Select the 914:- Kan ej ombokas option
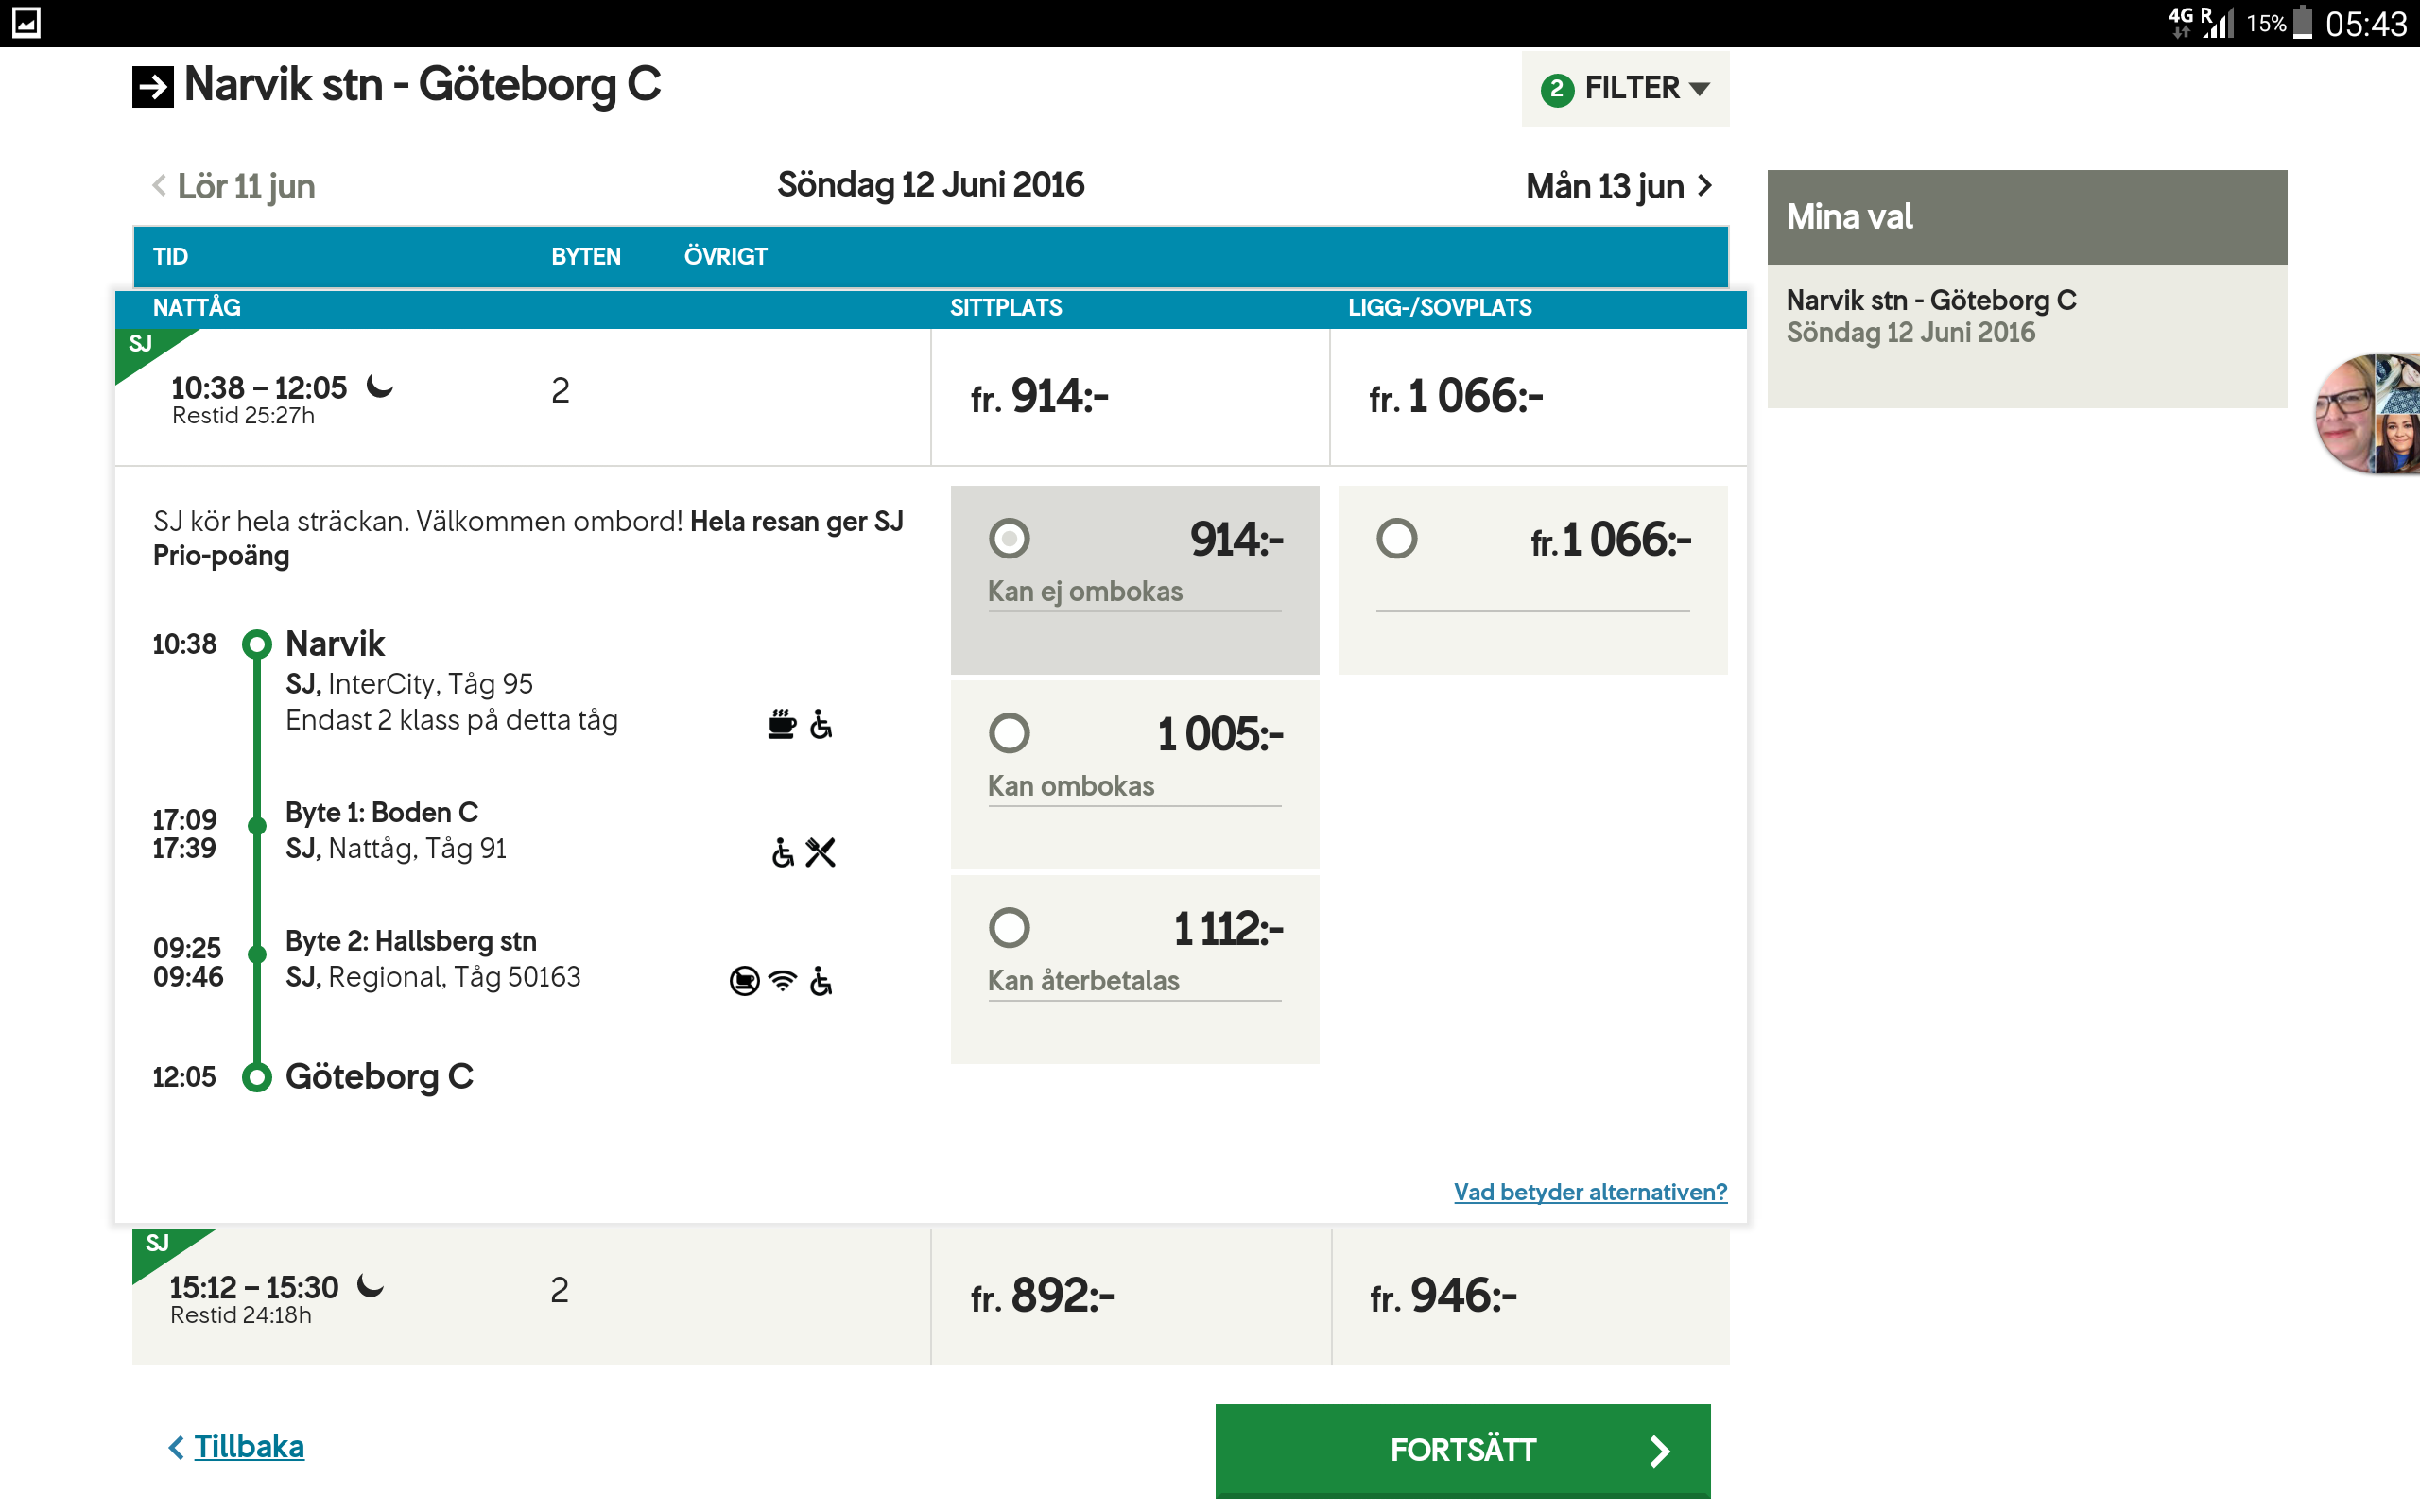Image resolution: width=2420 pixels, height=1512 pixels. point(1009,539)
